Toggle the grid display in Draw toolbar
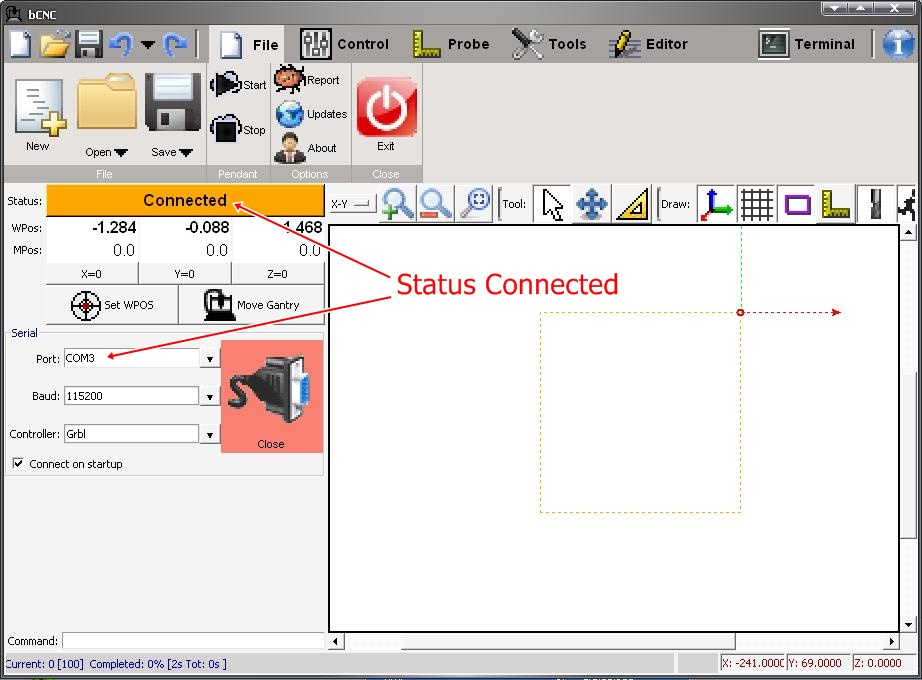The height and width of the screenshot is (680, 922). point(756,204)
